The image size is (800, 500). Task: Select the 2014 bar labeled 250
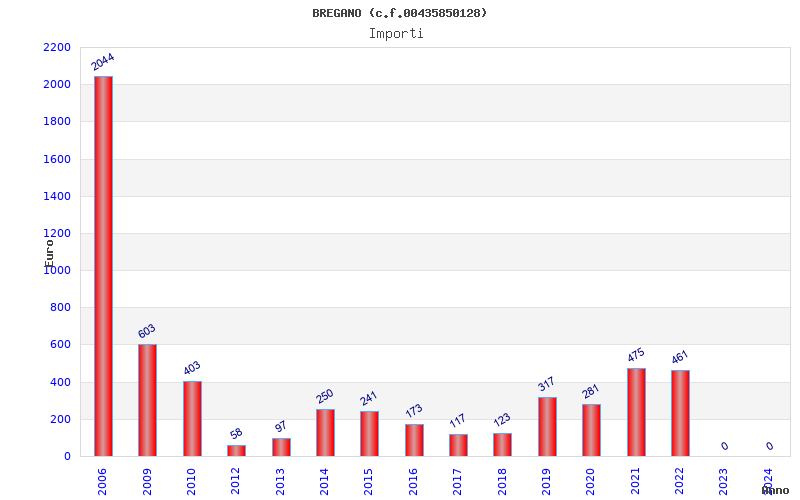pyautogui.click(x=326, y=433)
